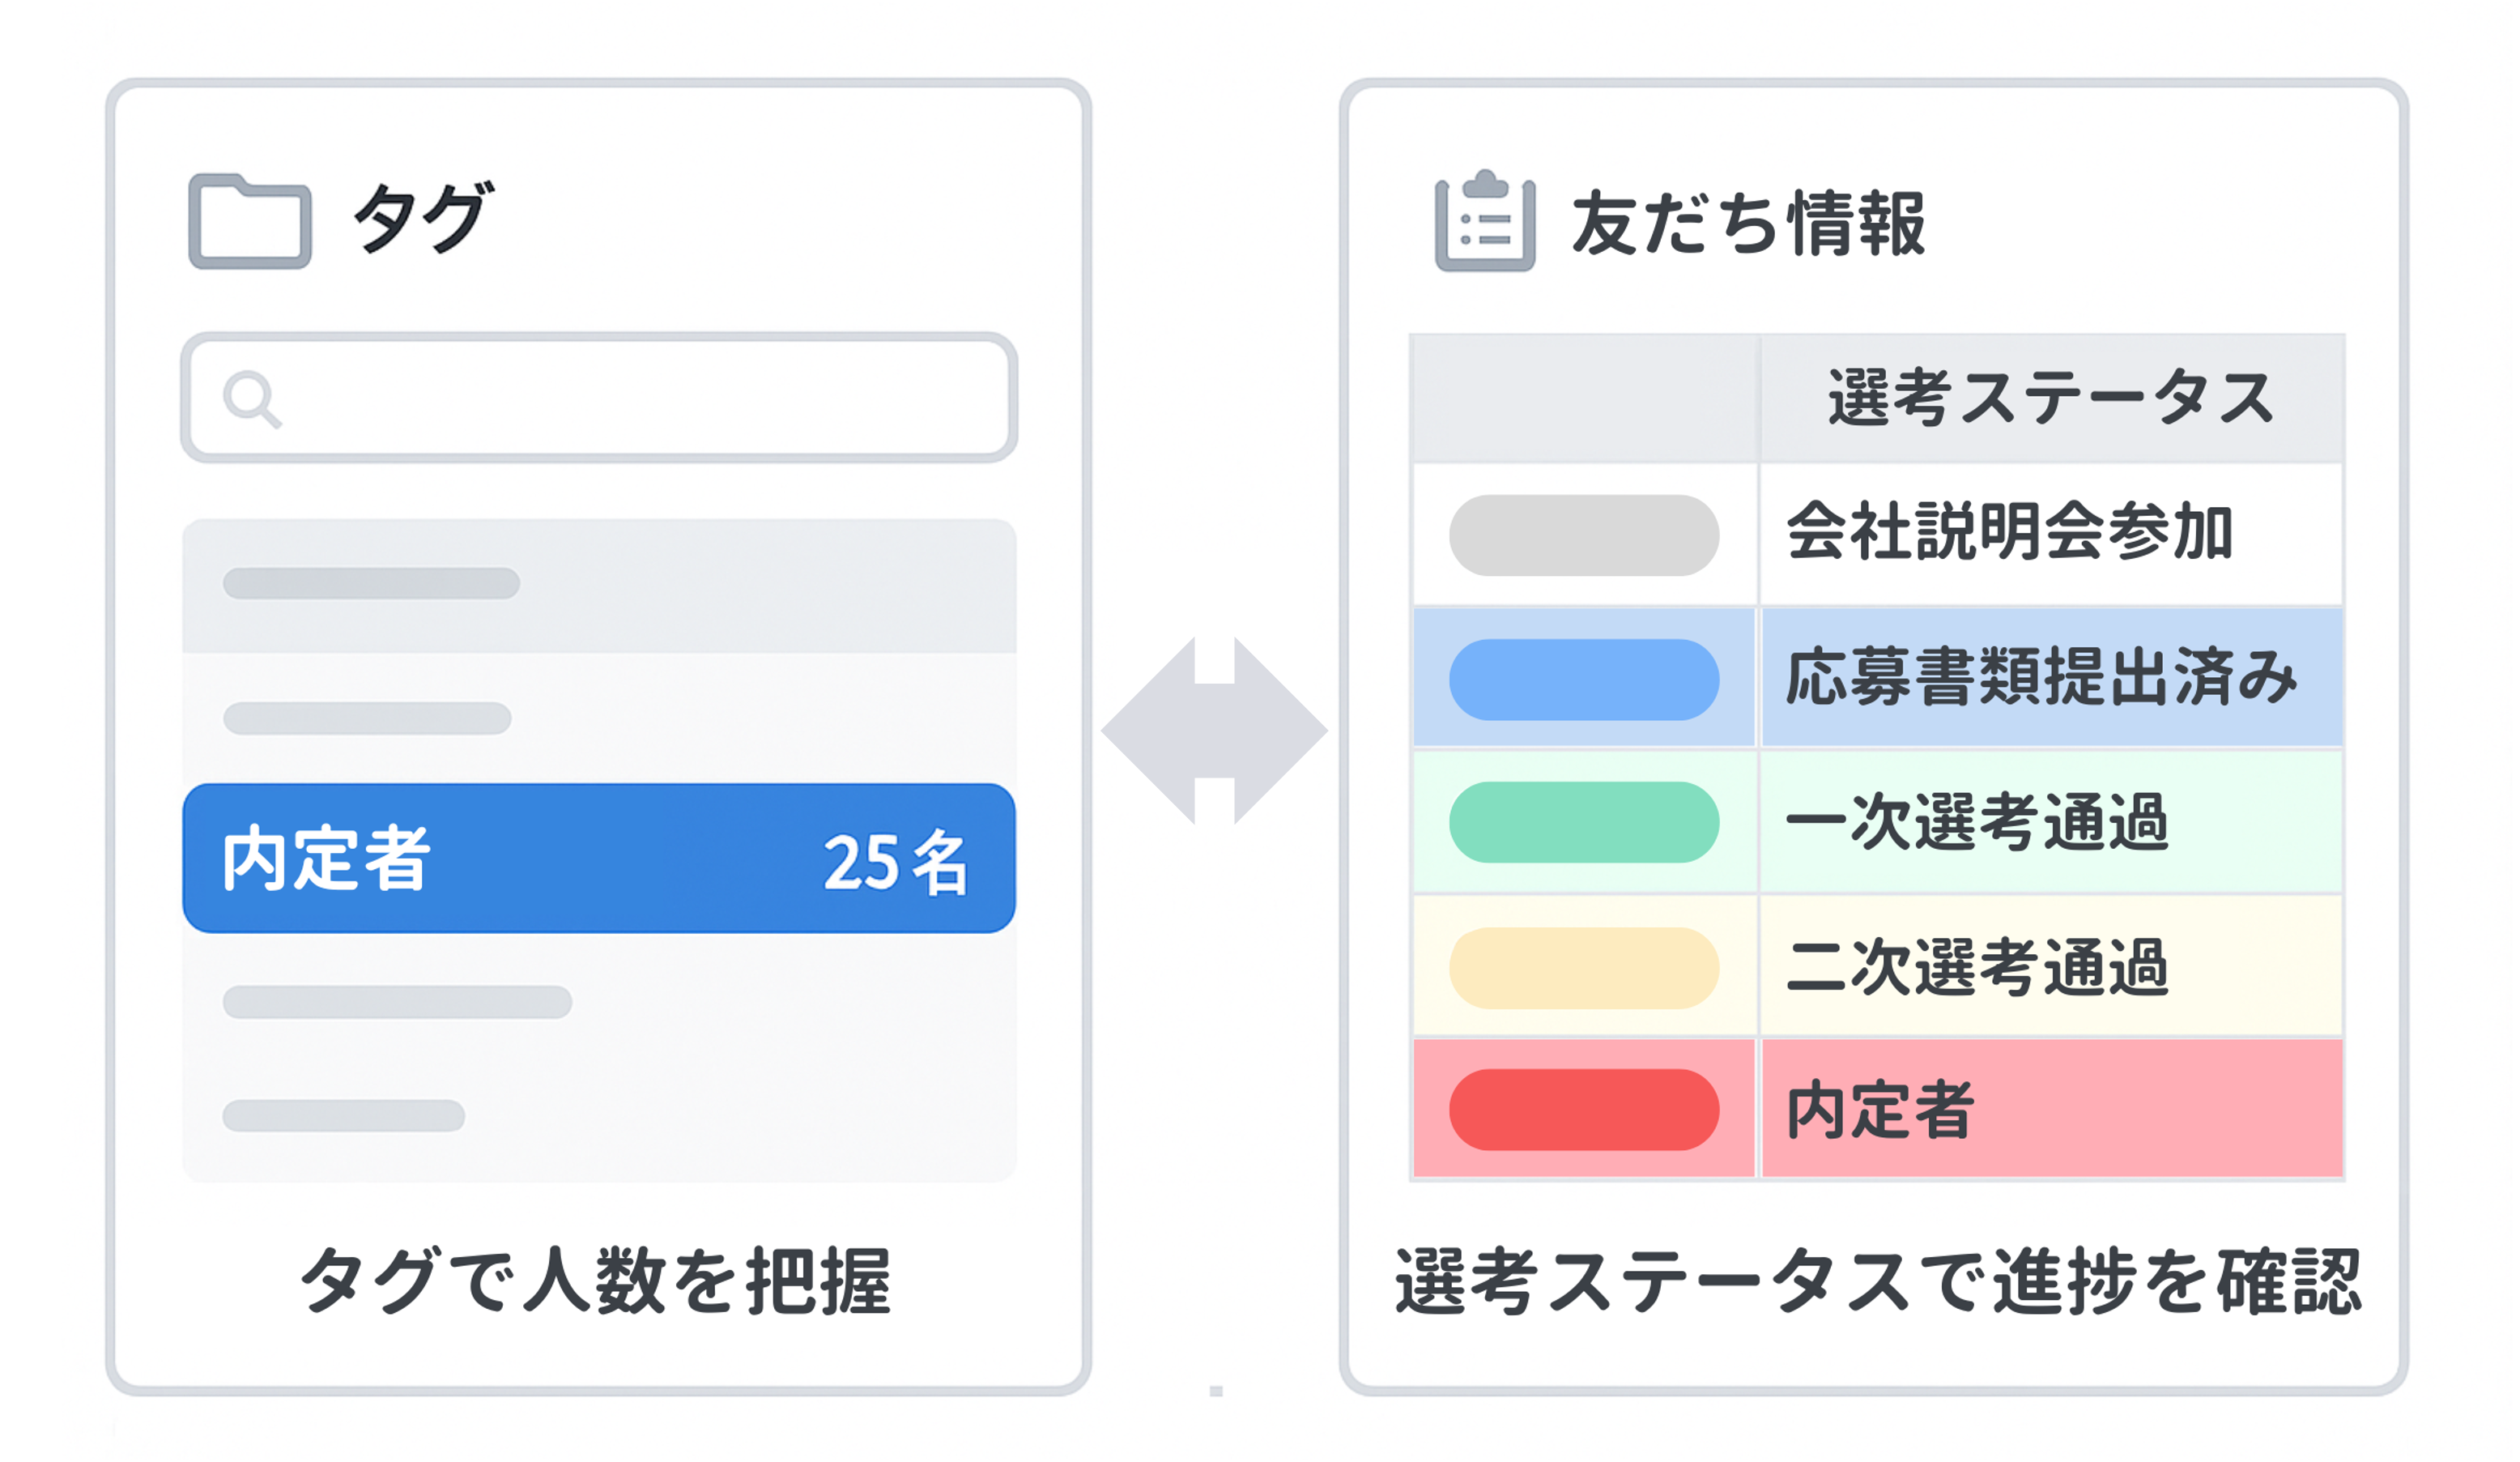Click the double-headed arrow between the panels
2520x1462 pixels.
click(1214, 730)
